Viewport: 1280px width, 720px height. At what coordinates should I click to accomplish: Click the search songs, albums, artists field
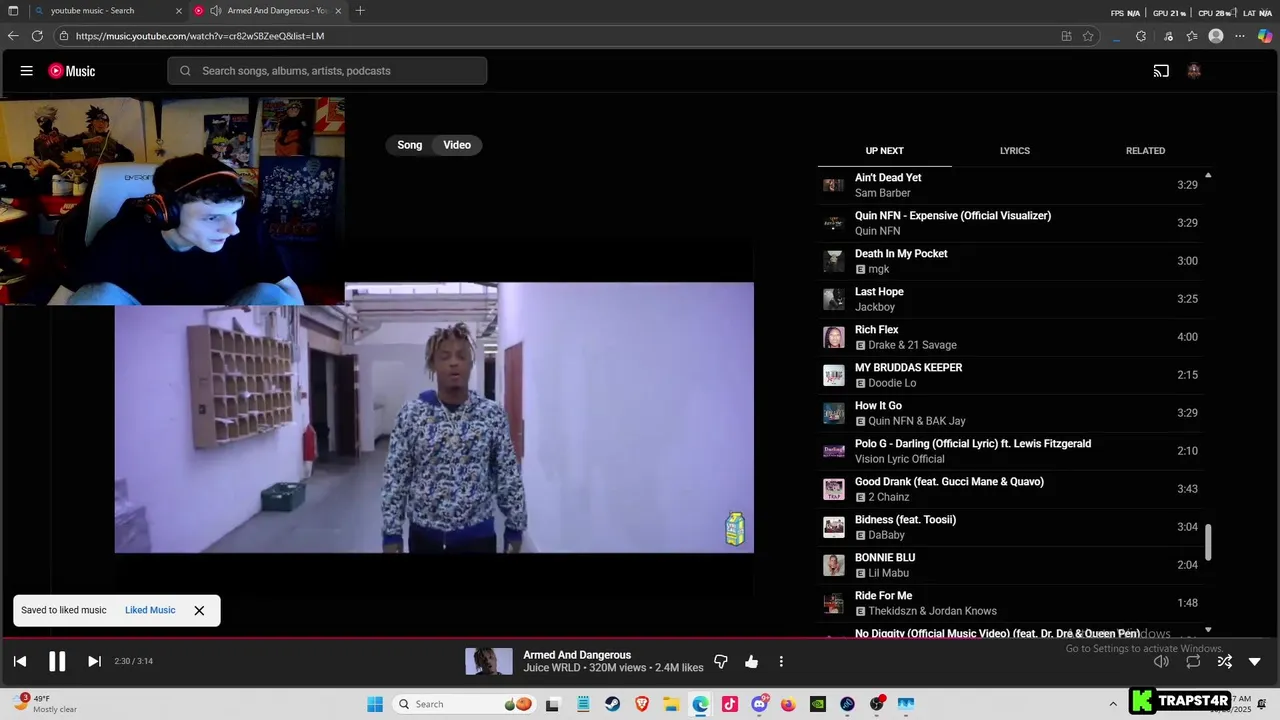(x=327, y=71)
